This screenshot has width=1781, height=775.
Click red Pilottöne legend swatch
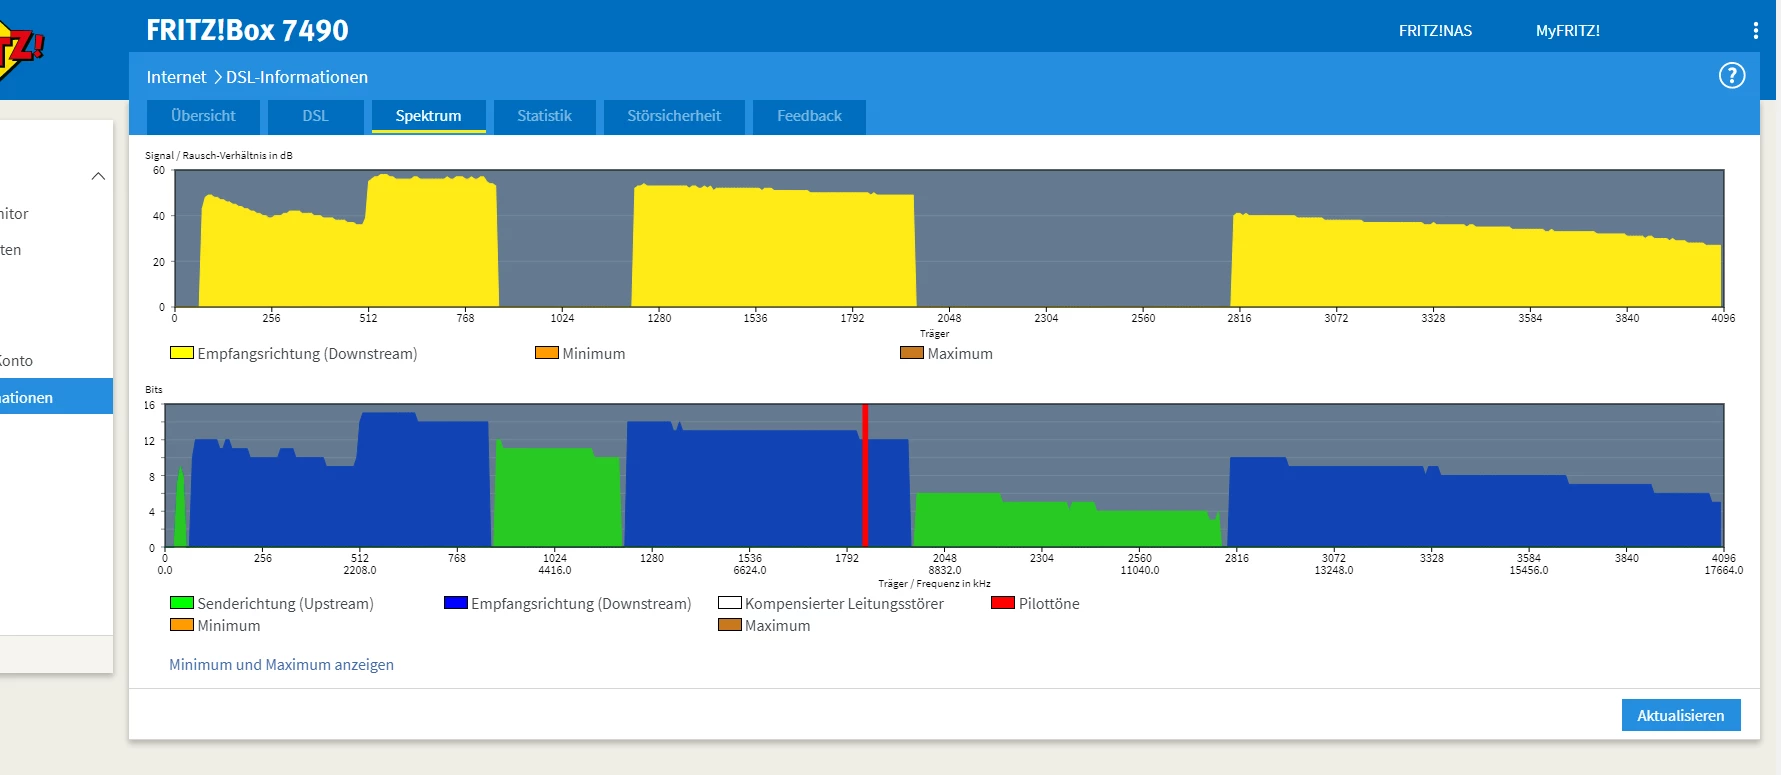(x=1003, y=603)
